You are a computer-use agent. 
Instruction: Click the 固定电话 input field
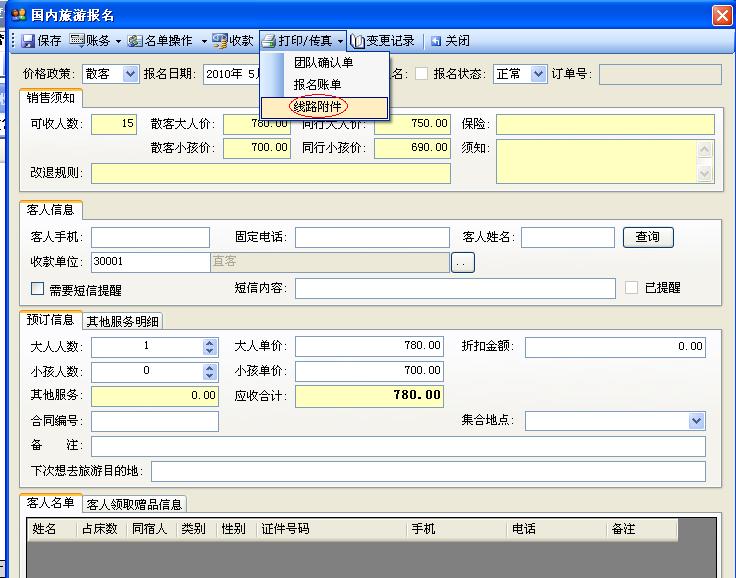point(372,237)
